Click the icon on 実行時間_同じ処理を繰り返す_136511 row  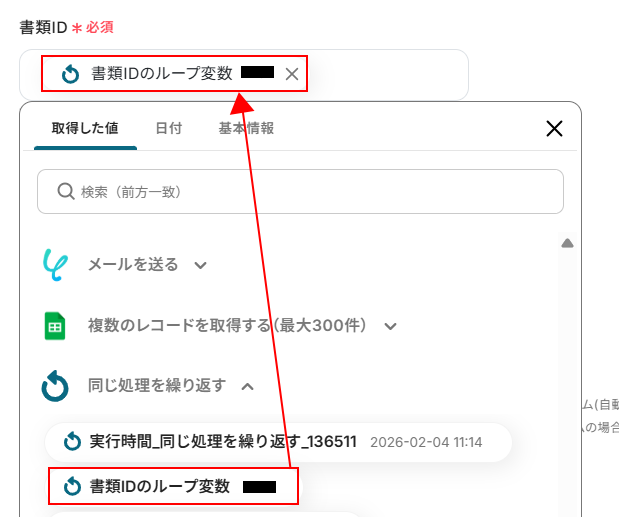[x=72, y=441]
